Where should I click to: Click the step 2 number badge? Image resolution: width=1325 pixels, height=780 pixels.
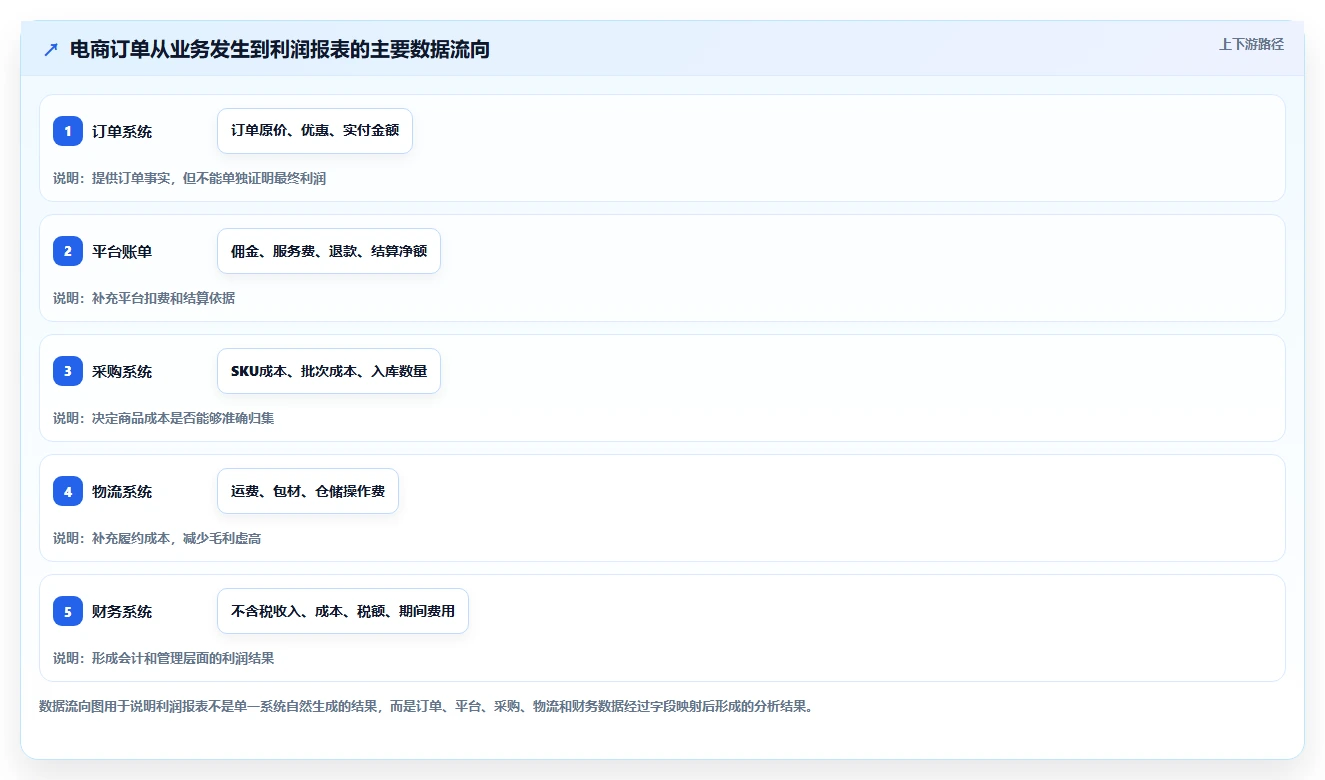[68, 251]
